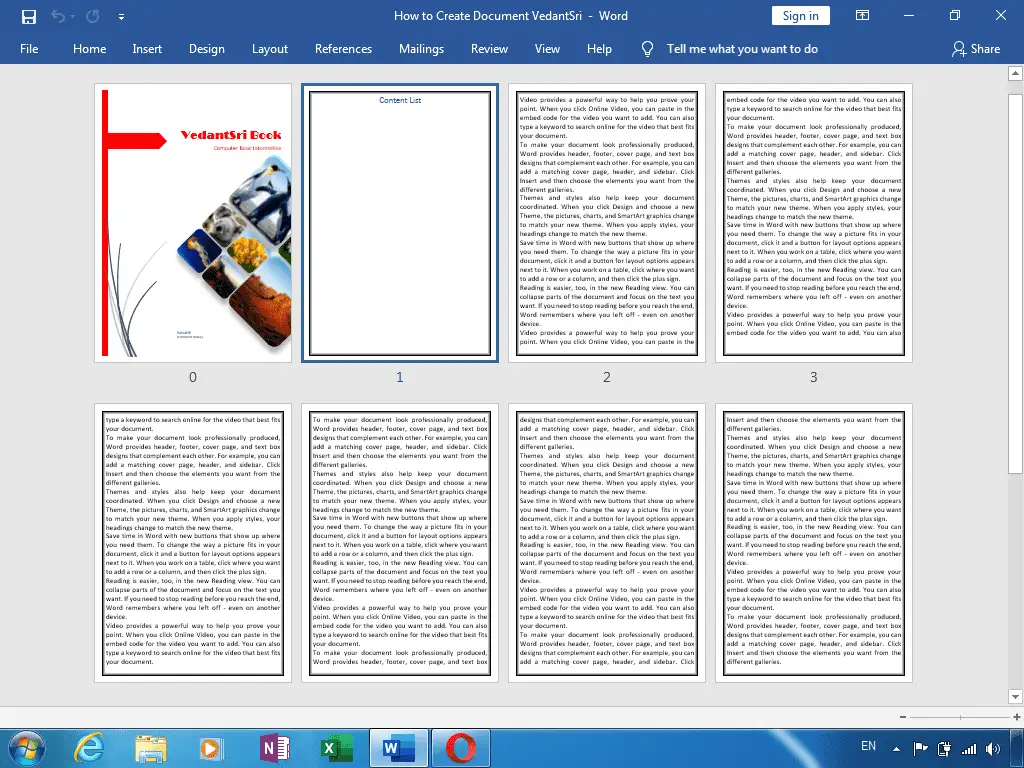The width and height of the screenshot is (1024, 768).
Task: Zoom in with the plus button
Action: (x=1017, y=717)
